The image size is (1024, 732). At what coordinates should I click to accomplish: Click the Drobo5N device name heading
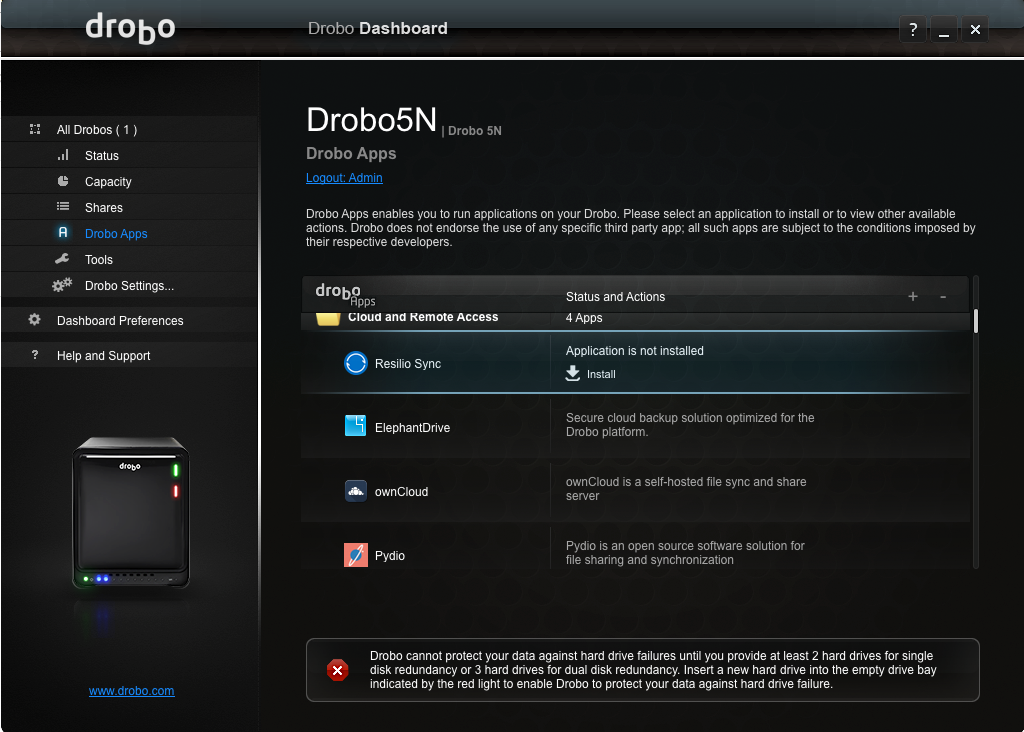point(371,120)
